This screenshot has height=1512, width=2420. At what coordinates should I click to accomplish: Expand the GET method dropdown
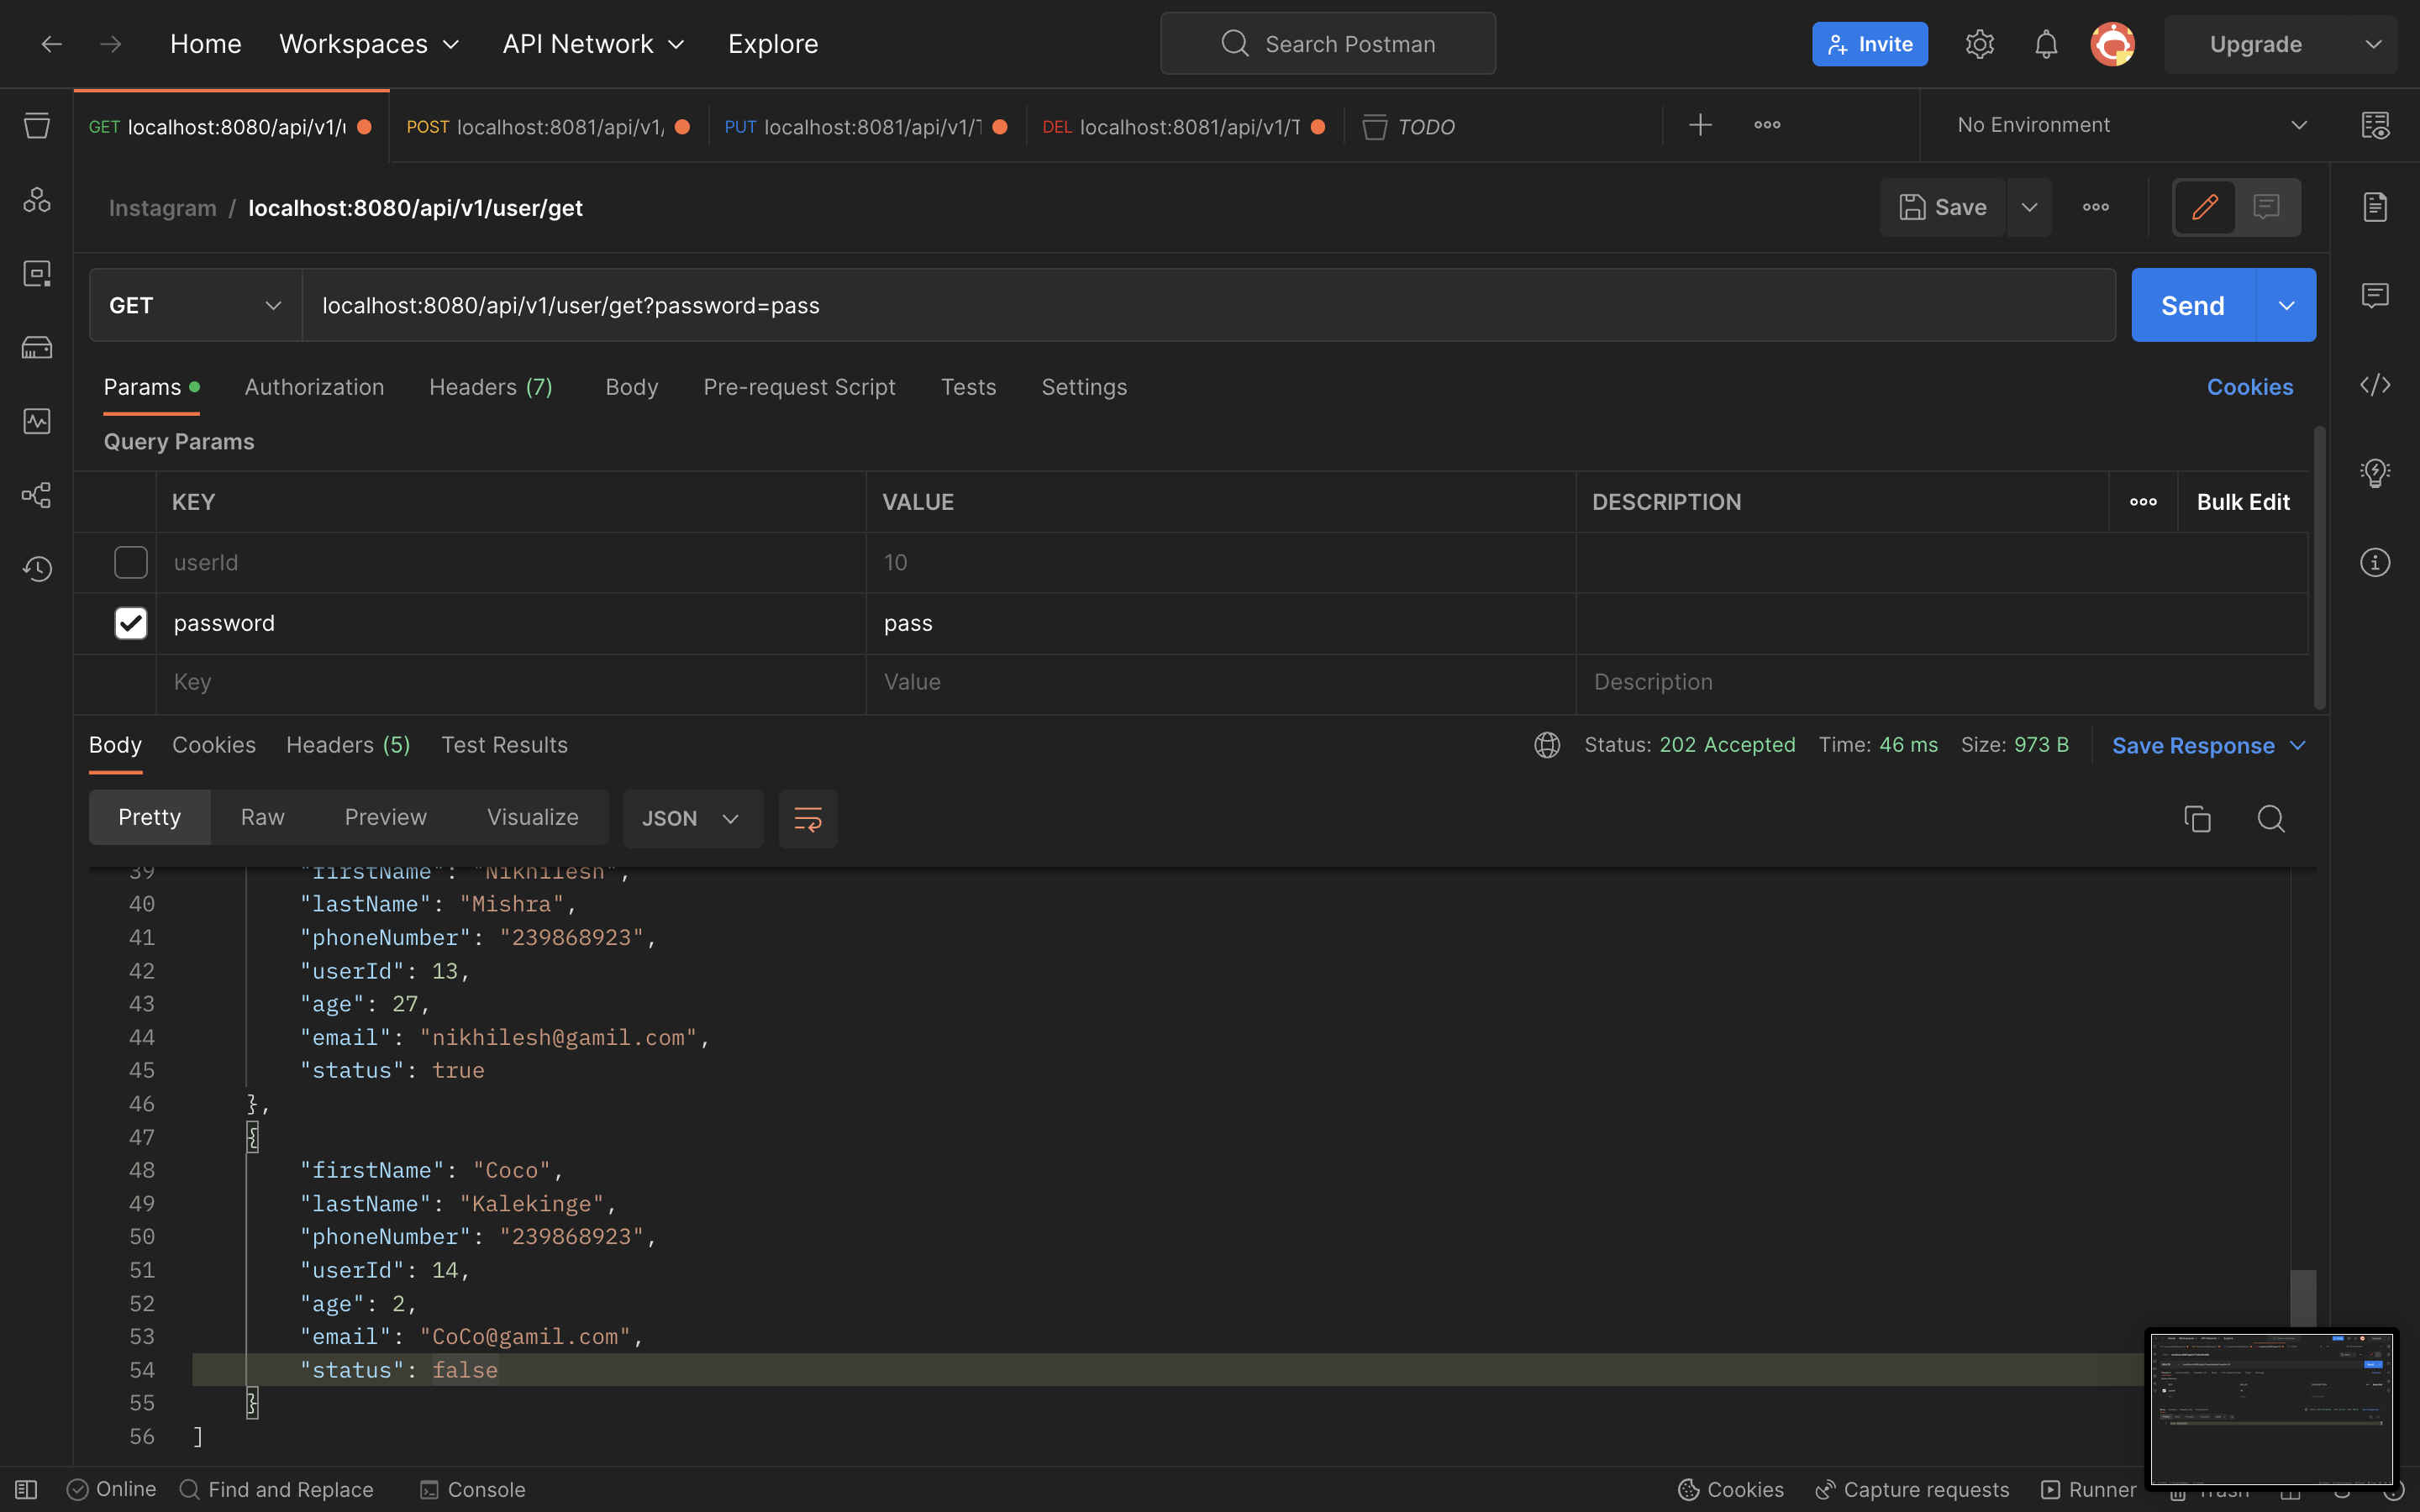[195, 305]
